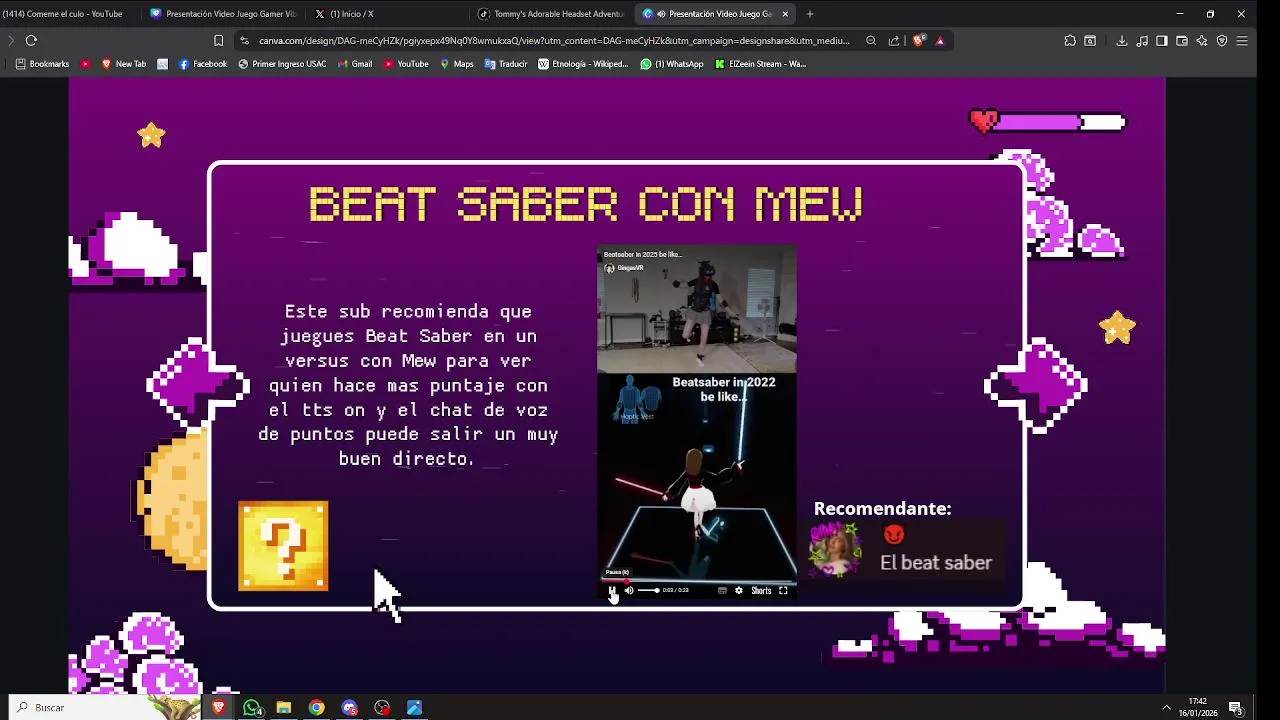Open WhatsApp from the Windows taskbar

coord(252,707)
